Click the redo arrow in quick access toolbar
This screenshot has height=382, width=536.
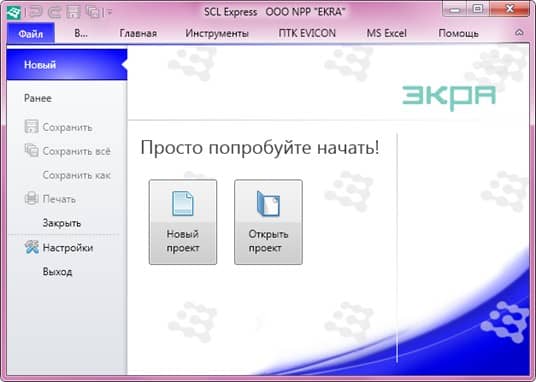(54, 12)
